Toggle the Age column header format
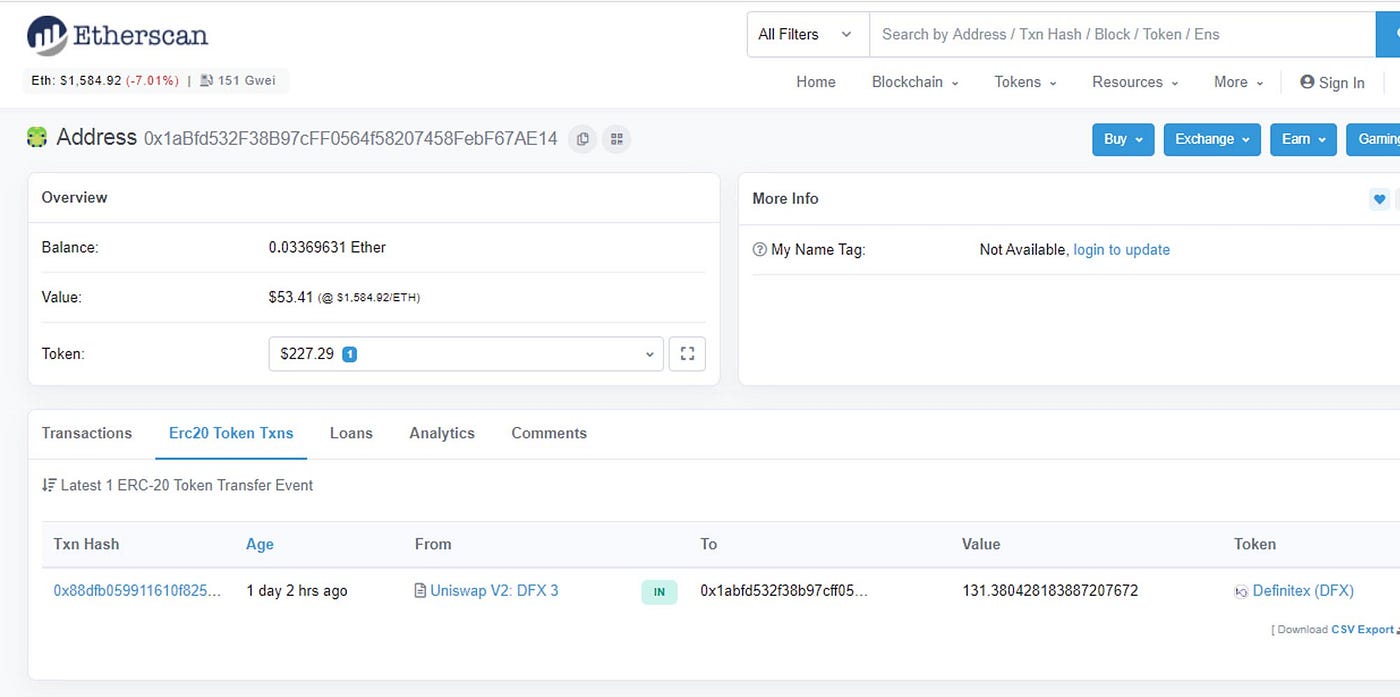 [x=260, y=544]
